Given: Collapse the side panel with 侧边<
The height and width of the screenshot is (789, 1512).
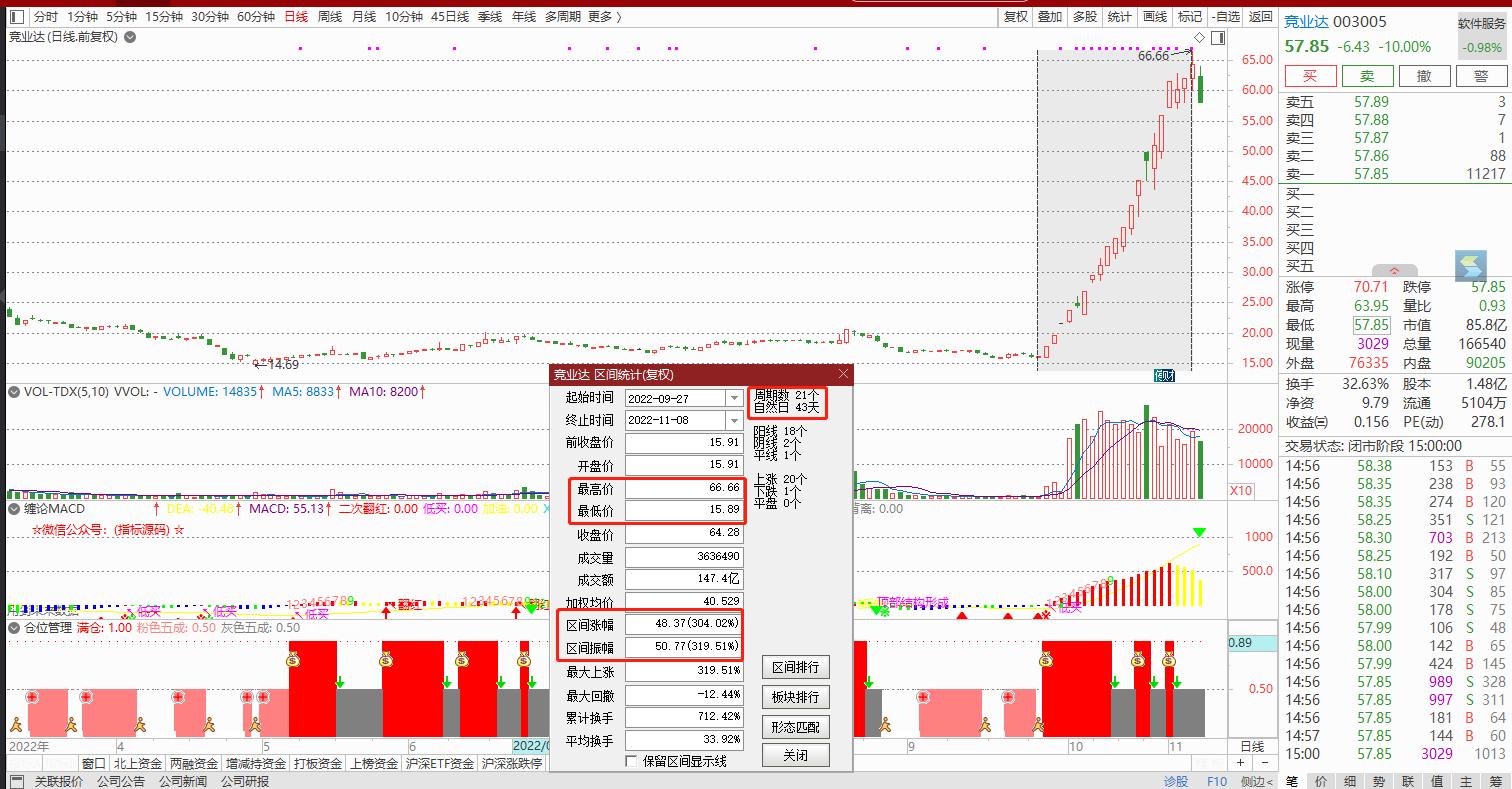Looking at the screenshot, I should (x=1255, y=781).
